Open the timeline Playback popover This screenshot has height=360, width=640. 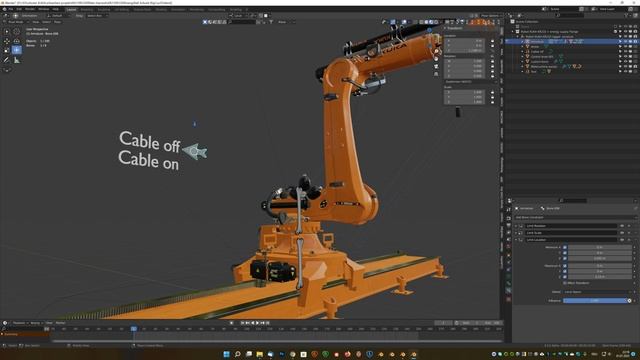20,323
